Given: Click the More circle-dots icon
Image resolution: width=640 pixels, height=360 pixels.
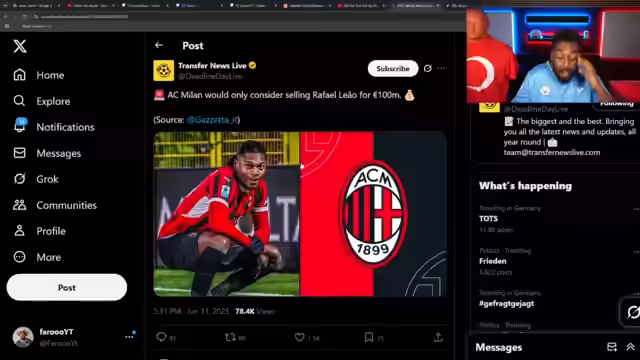Looking at the screenshot, I should point(19,257).
